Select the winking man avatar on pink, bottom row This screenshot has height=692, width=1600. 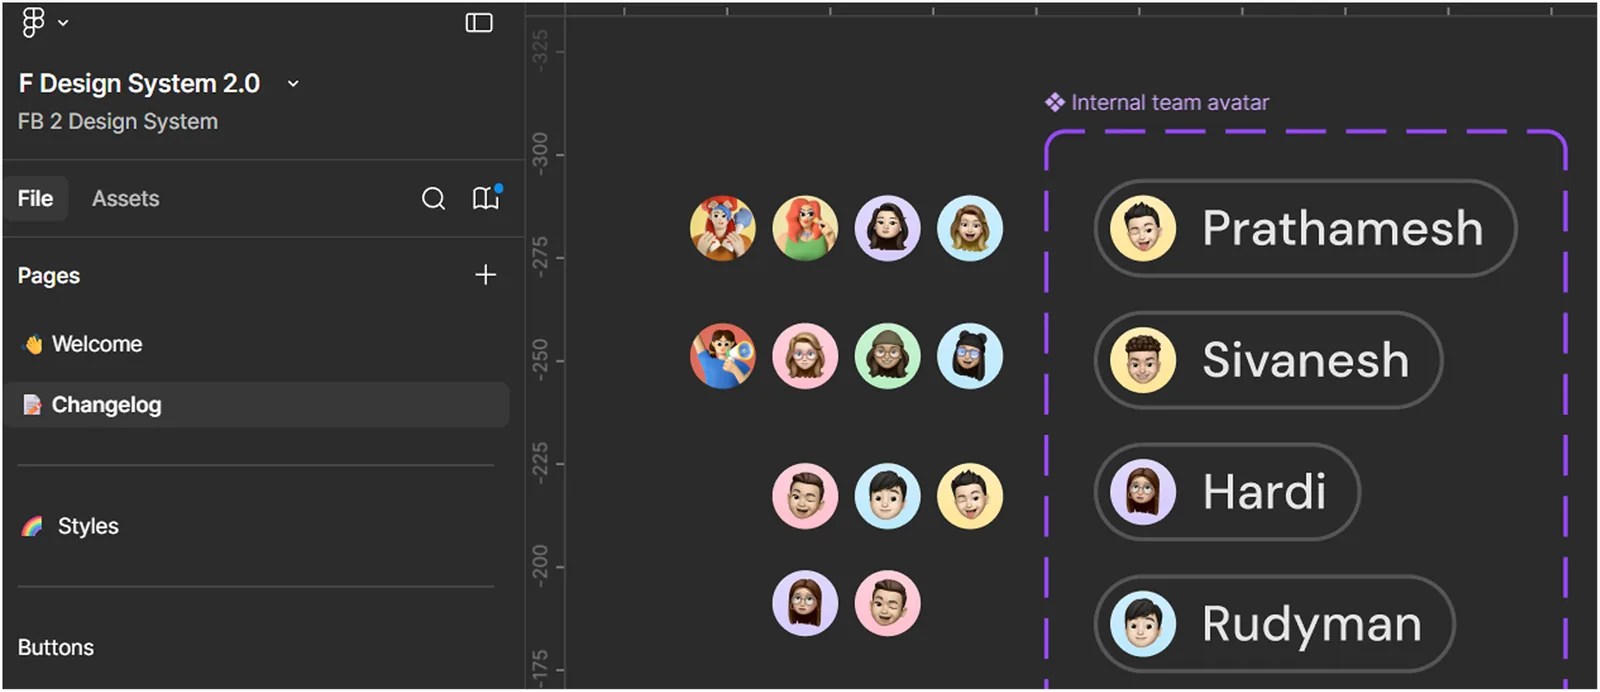(887, 604)
